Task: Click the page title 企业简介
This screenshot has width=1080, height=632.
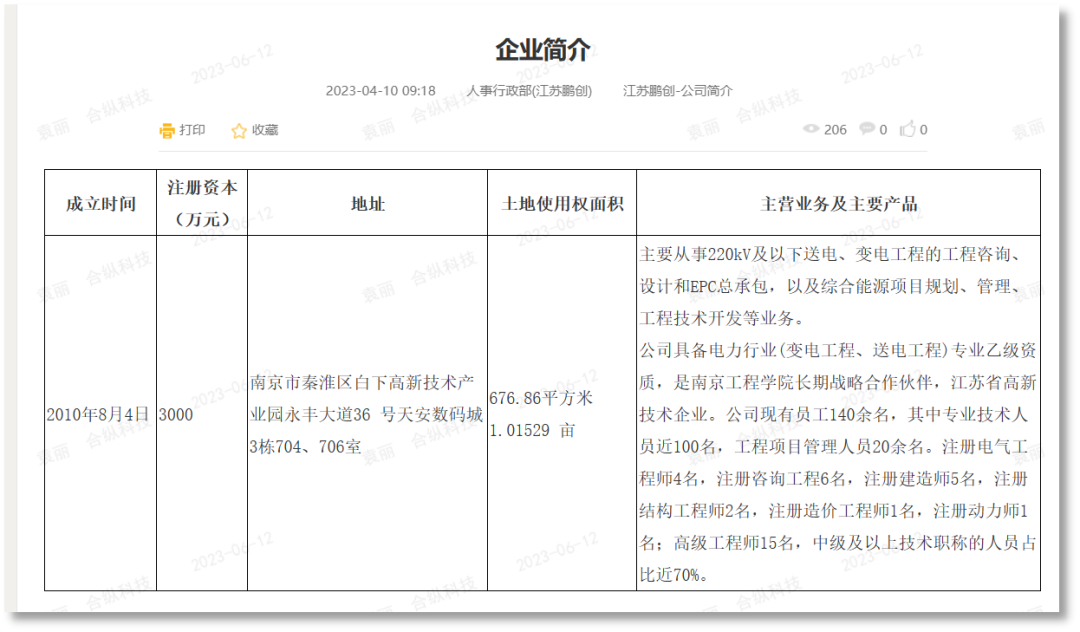Action: pyautogui.click(x=543, y=50)
